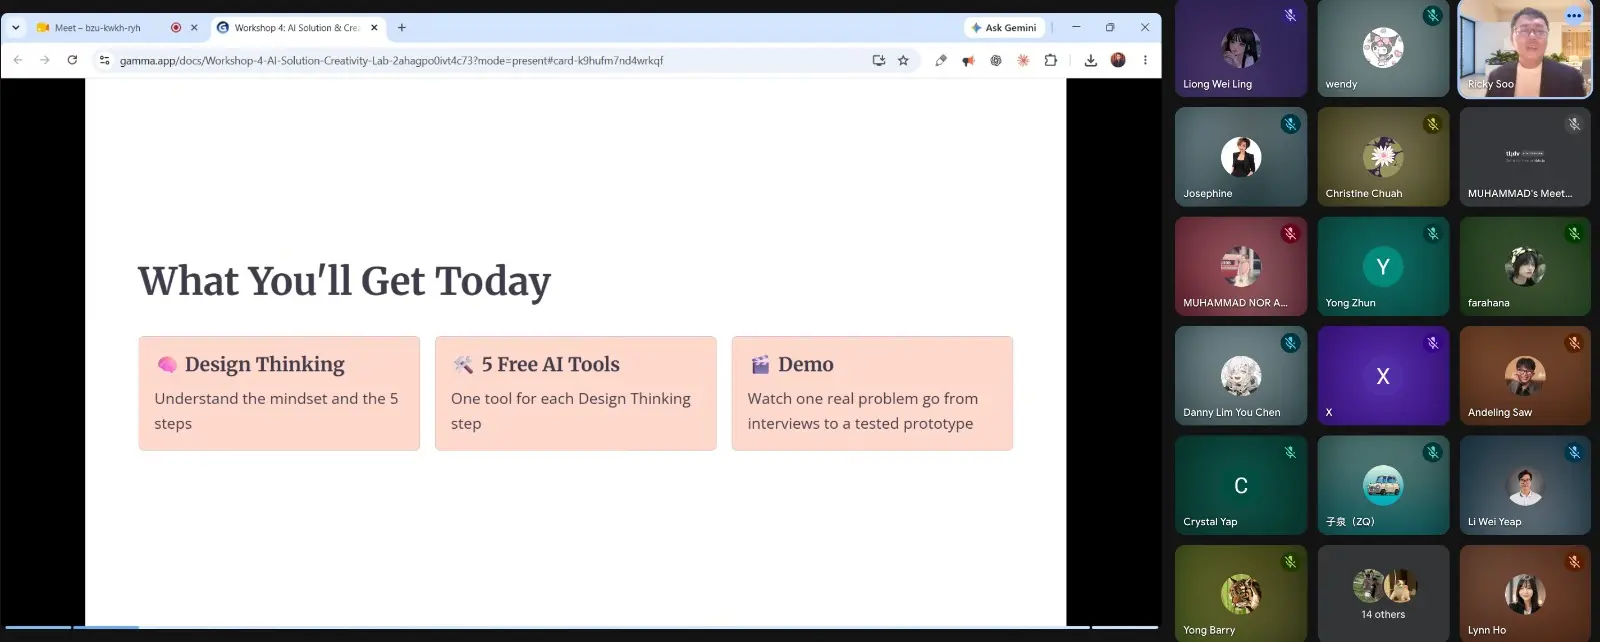The image size is (1600, 642).
Task: Click MUHAMMAD NOR A's red muted mic
Action: tap(1290, 233)
